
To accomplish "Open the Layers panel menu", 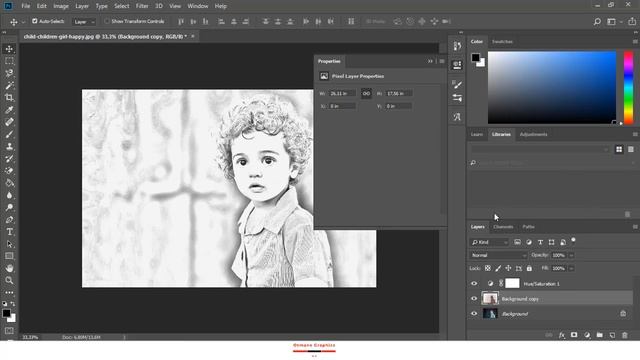I will pos(635,227).
